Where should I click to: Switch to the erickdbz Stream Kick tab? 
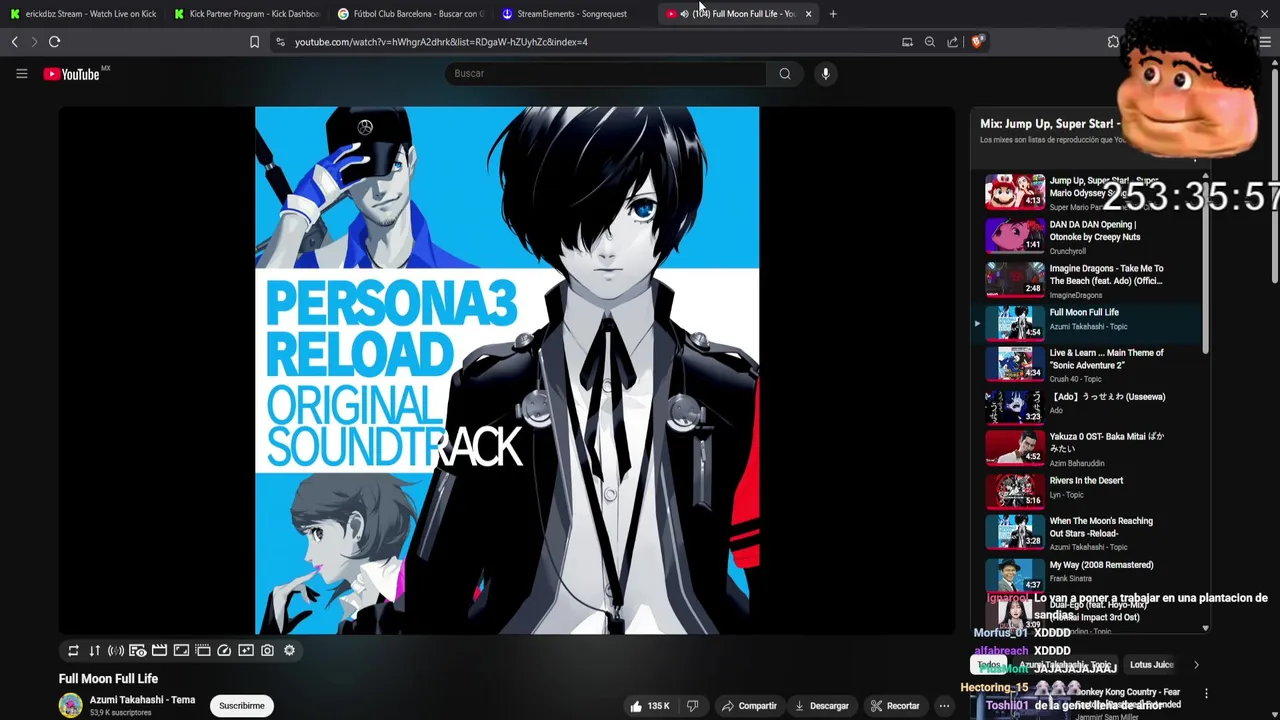(83, 14)
